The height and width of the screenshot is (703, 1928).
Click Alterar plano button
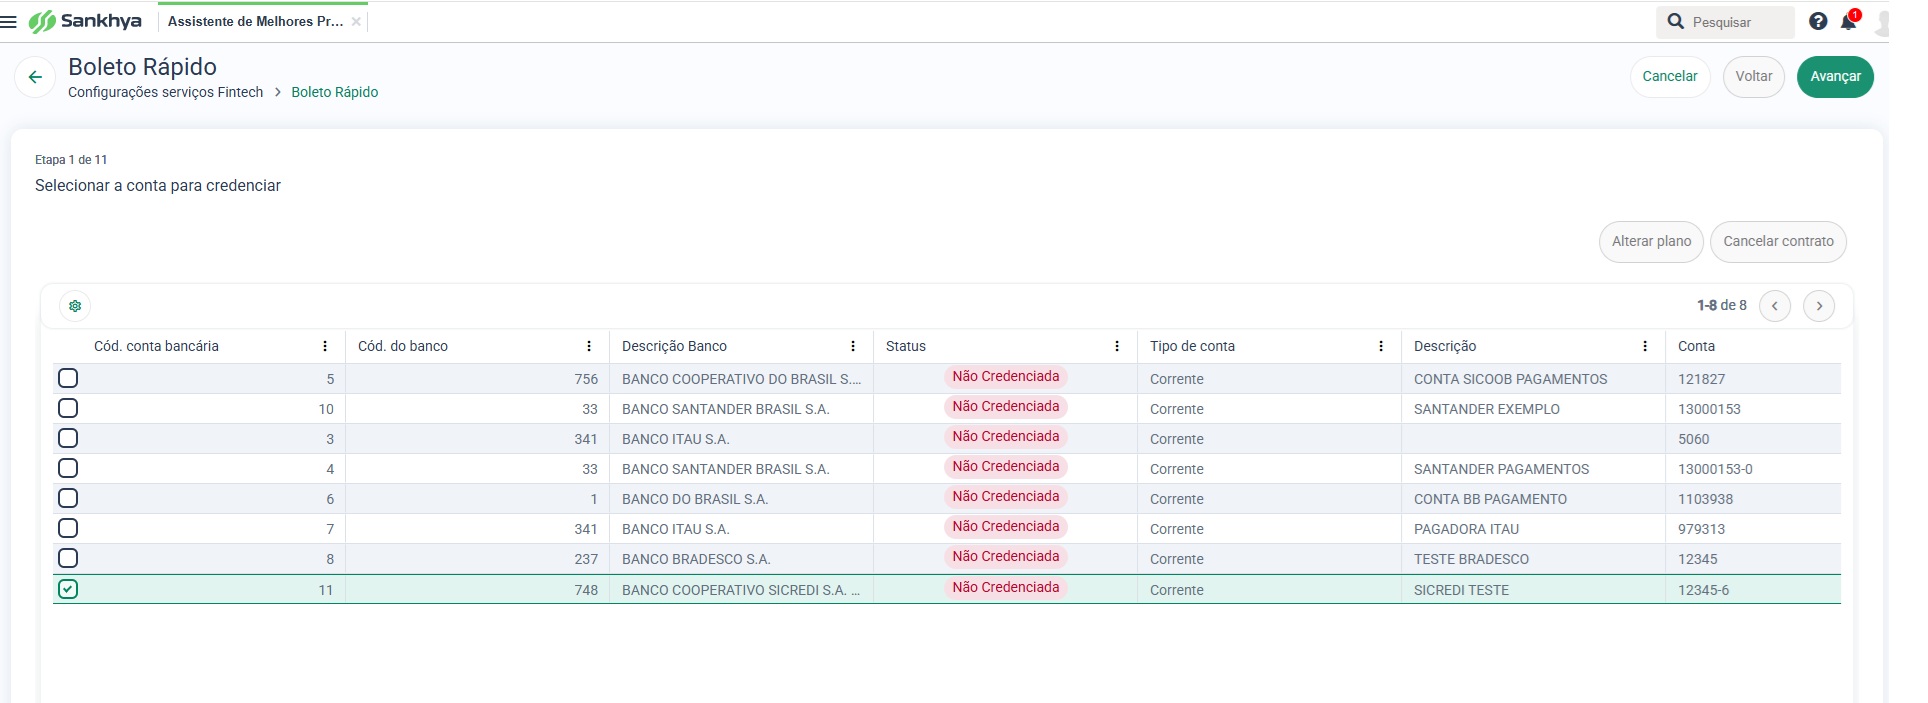pos(1651,241)
